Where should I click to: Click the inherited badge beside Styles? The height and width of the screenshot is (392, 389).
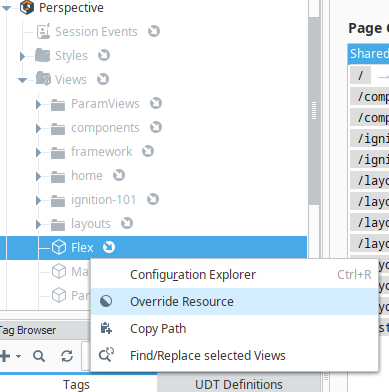[x=104, y=55]
